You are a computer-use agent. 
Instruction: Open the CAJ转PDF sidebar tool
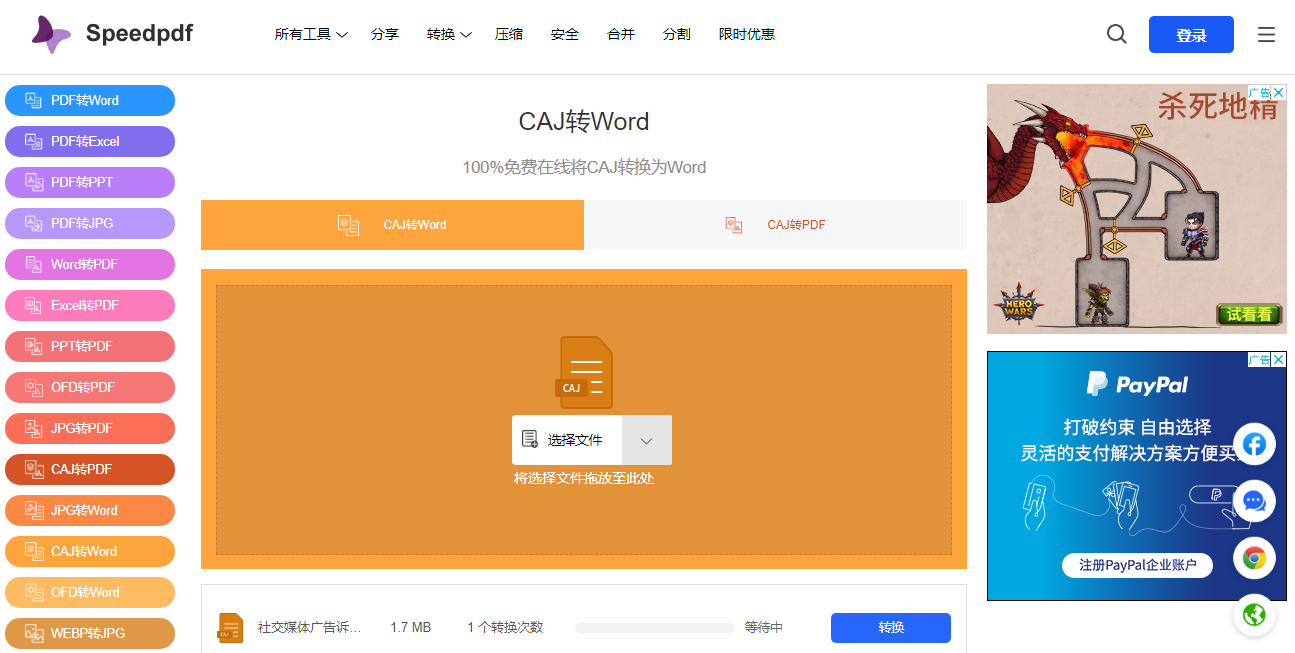coord(89,469)
